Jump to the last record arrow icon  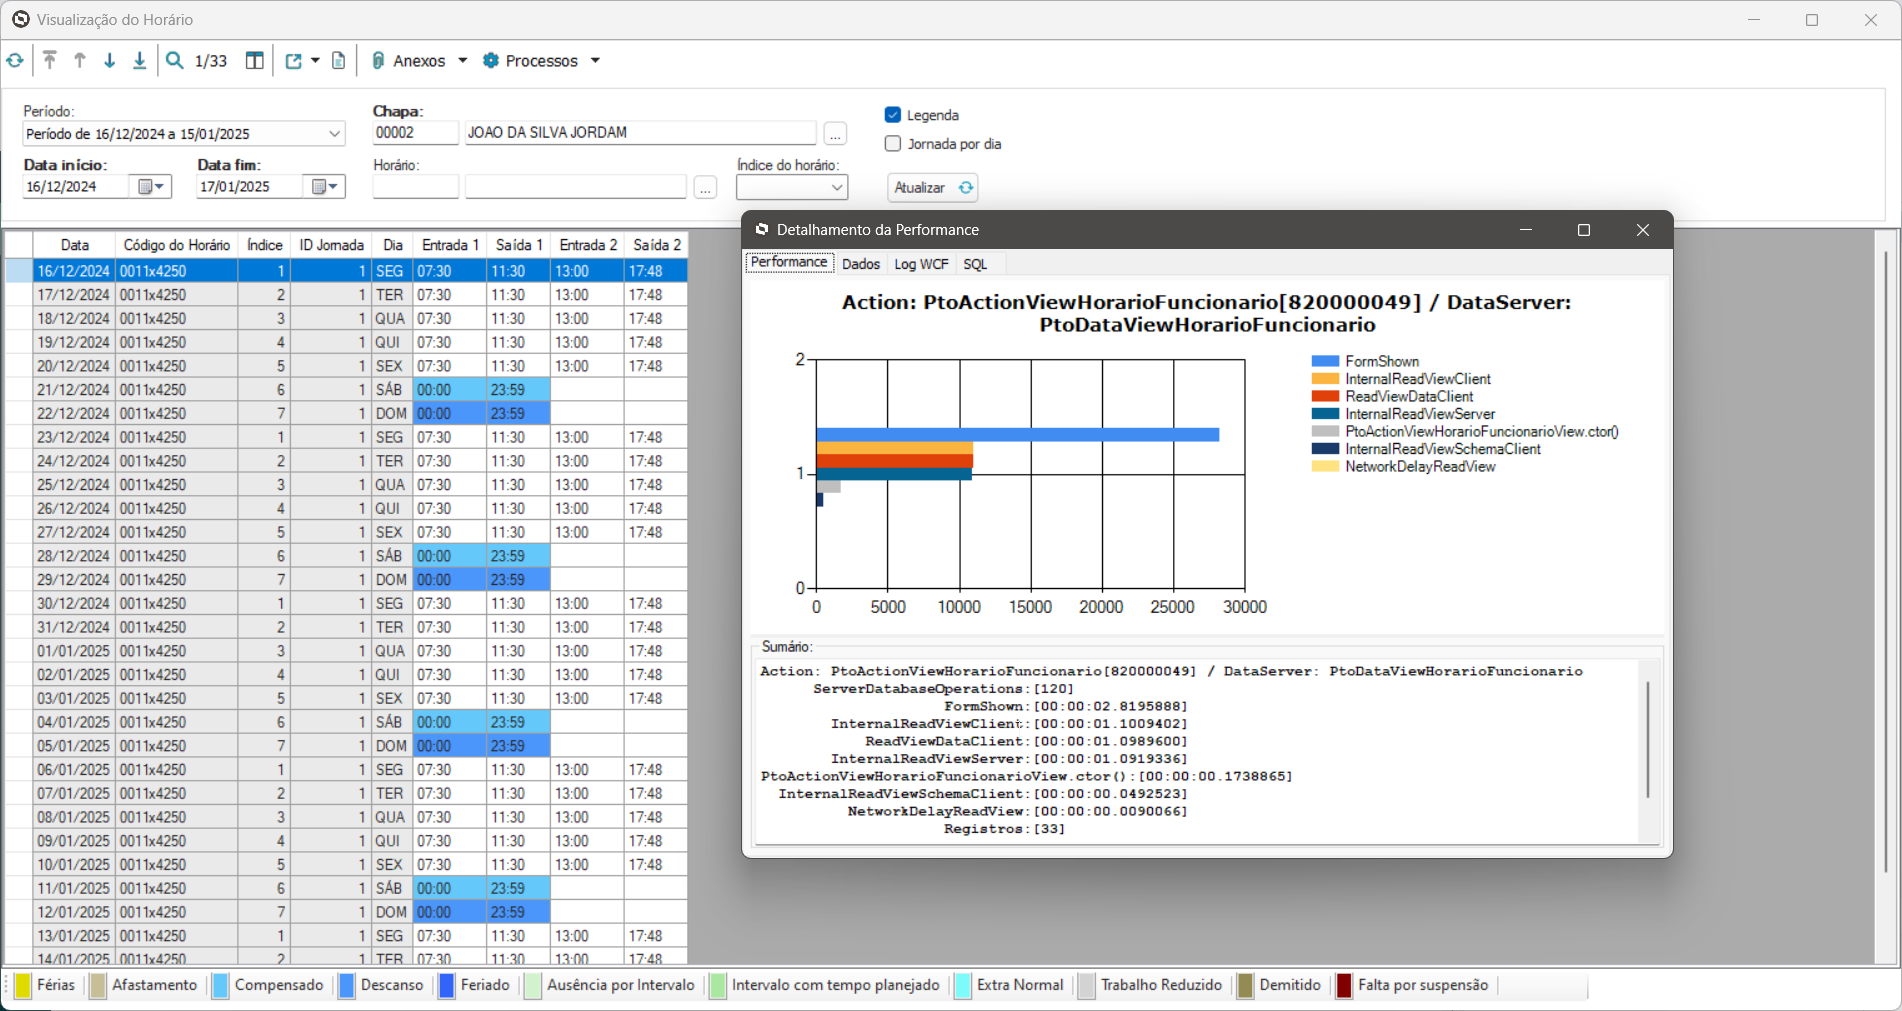[140, 61]
